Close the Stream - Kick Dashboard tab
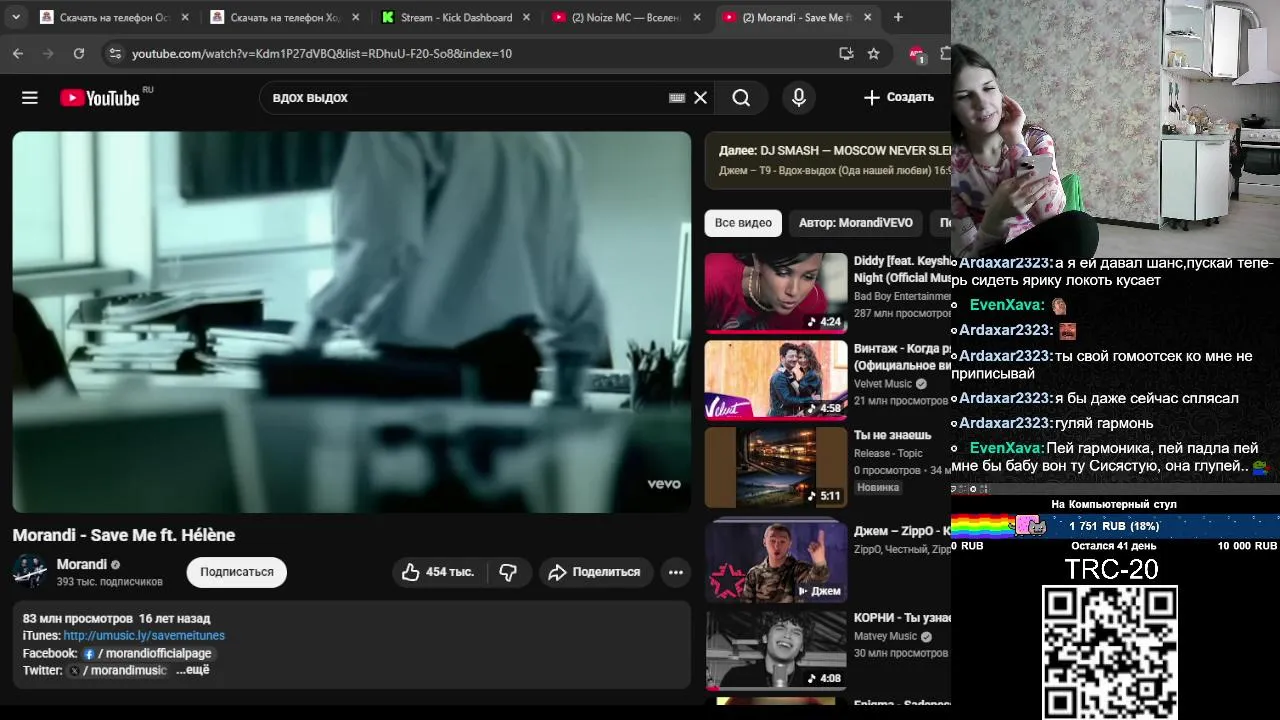The width and height of the screenshot is (1280, 720). point(526,17)
